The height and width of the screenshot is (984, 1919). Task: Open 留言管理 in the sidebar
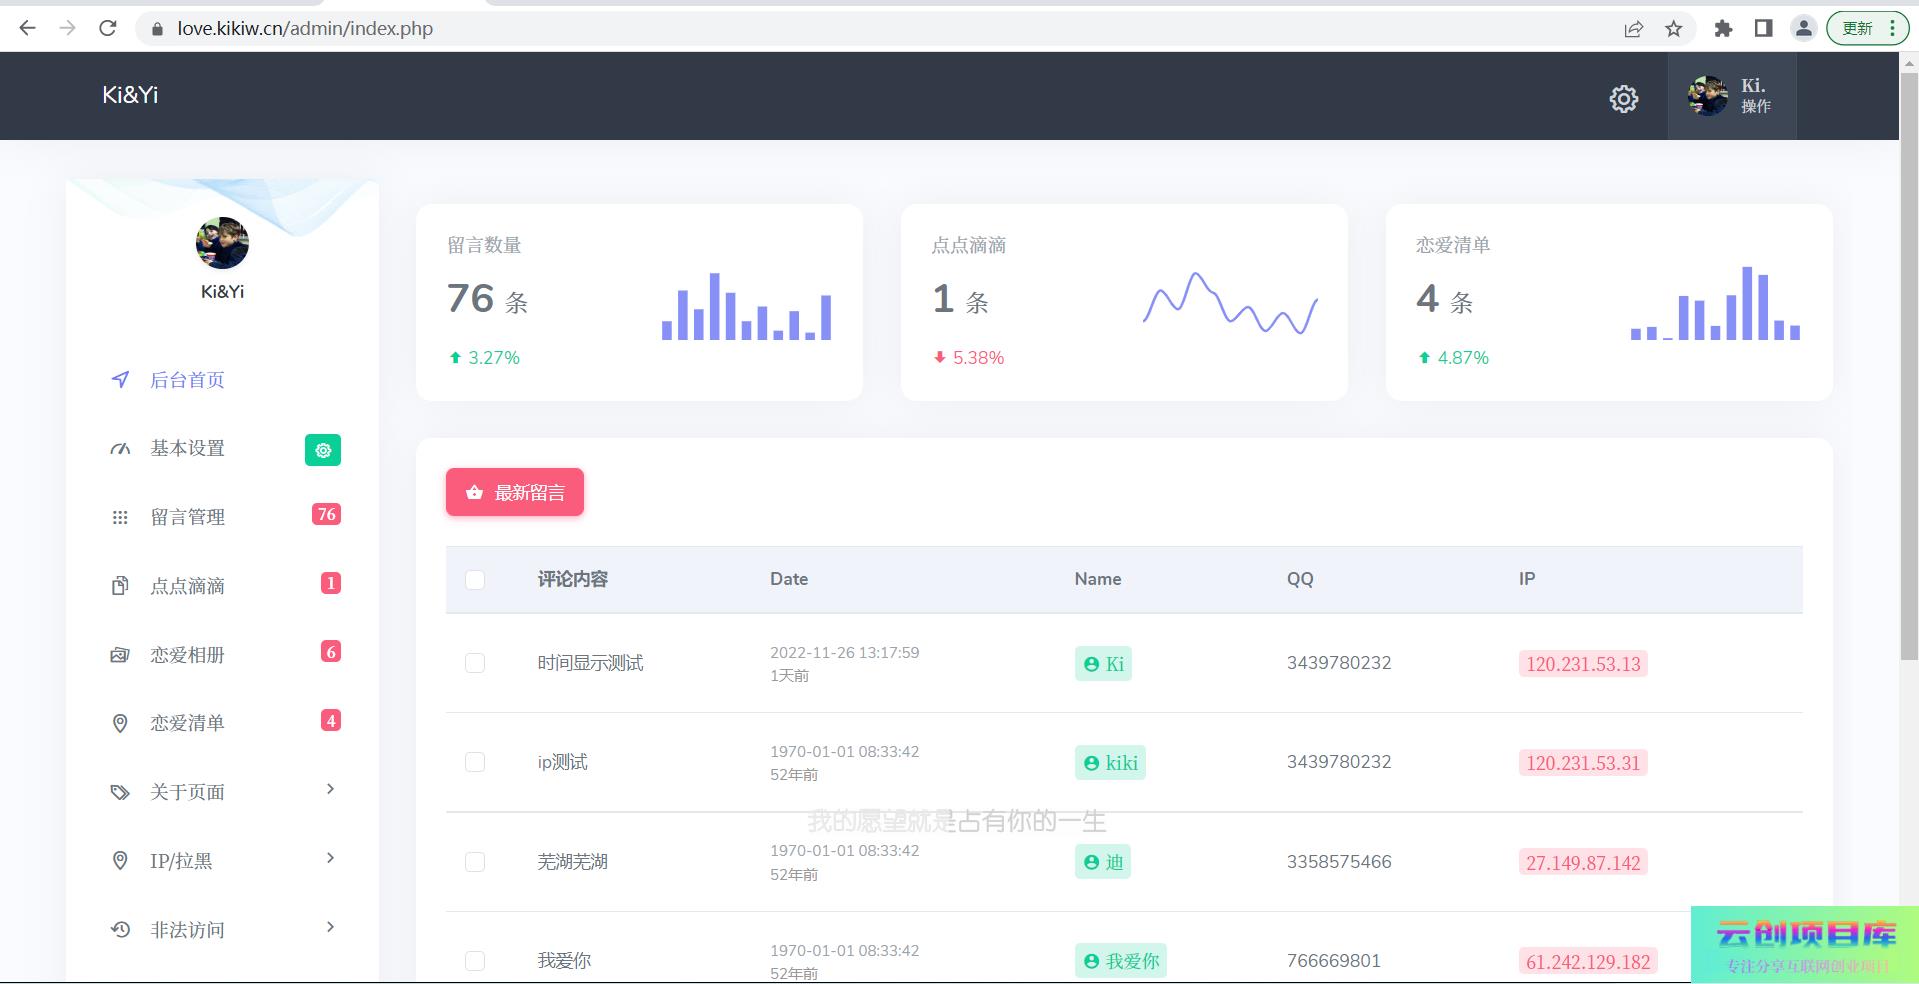coord(187,517)
